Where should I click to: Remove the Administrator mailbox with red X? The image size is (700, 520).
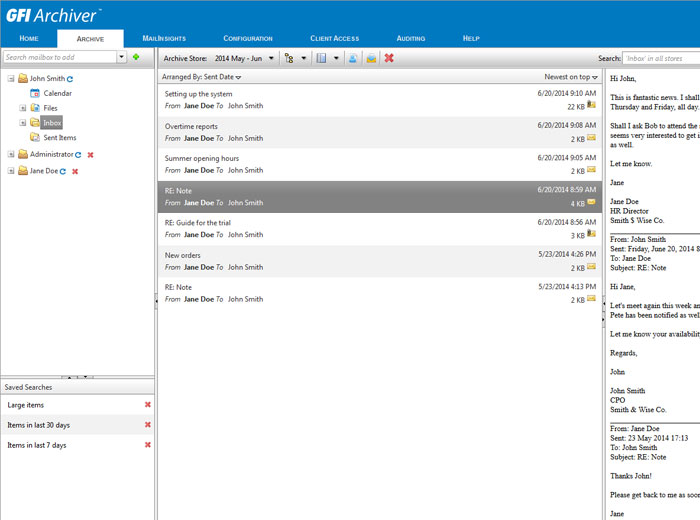tap(91, 155)
